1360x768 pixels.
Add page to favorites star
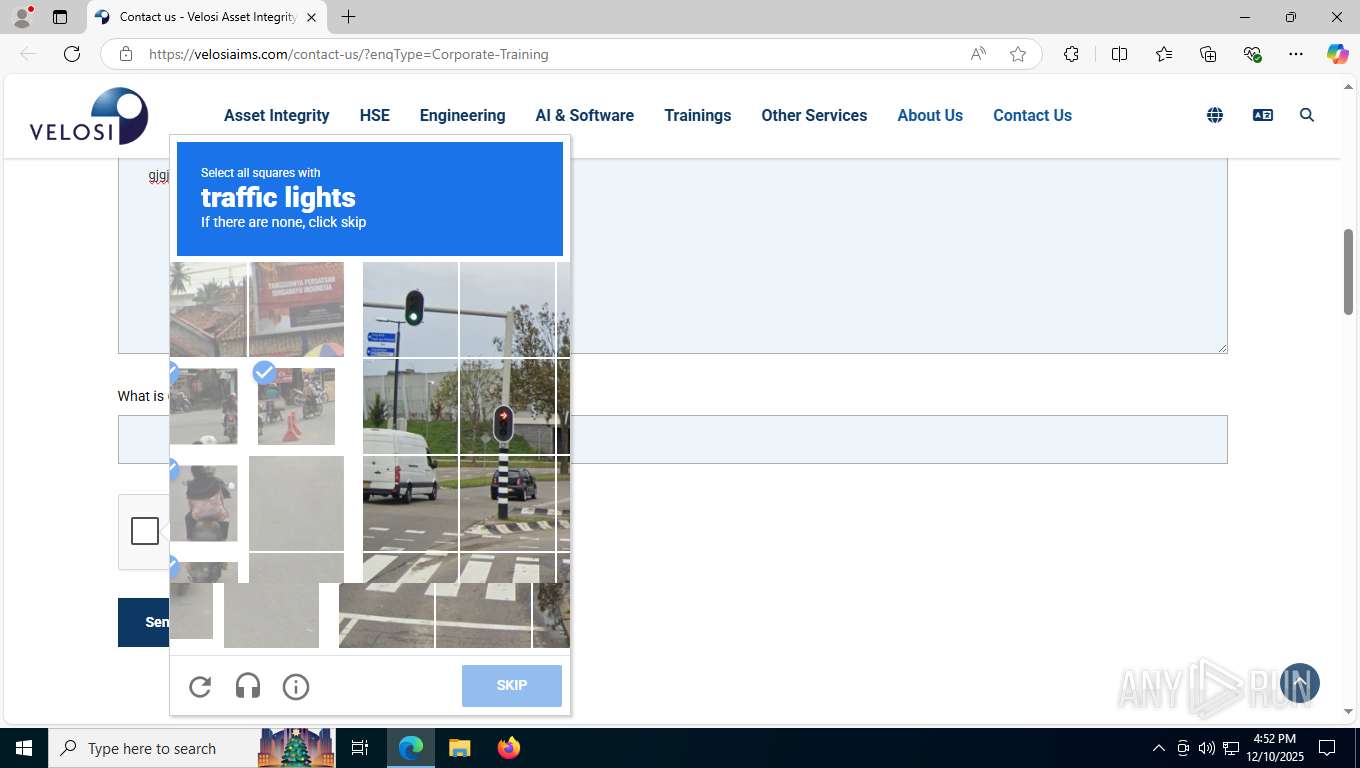(1018, 54)
